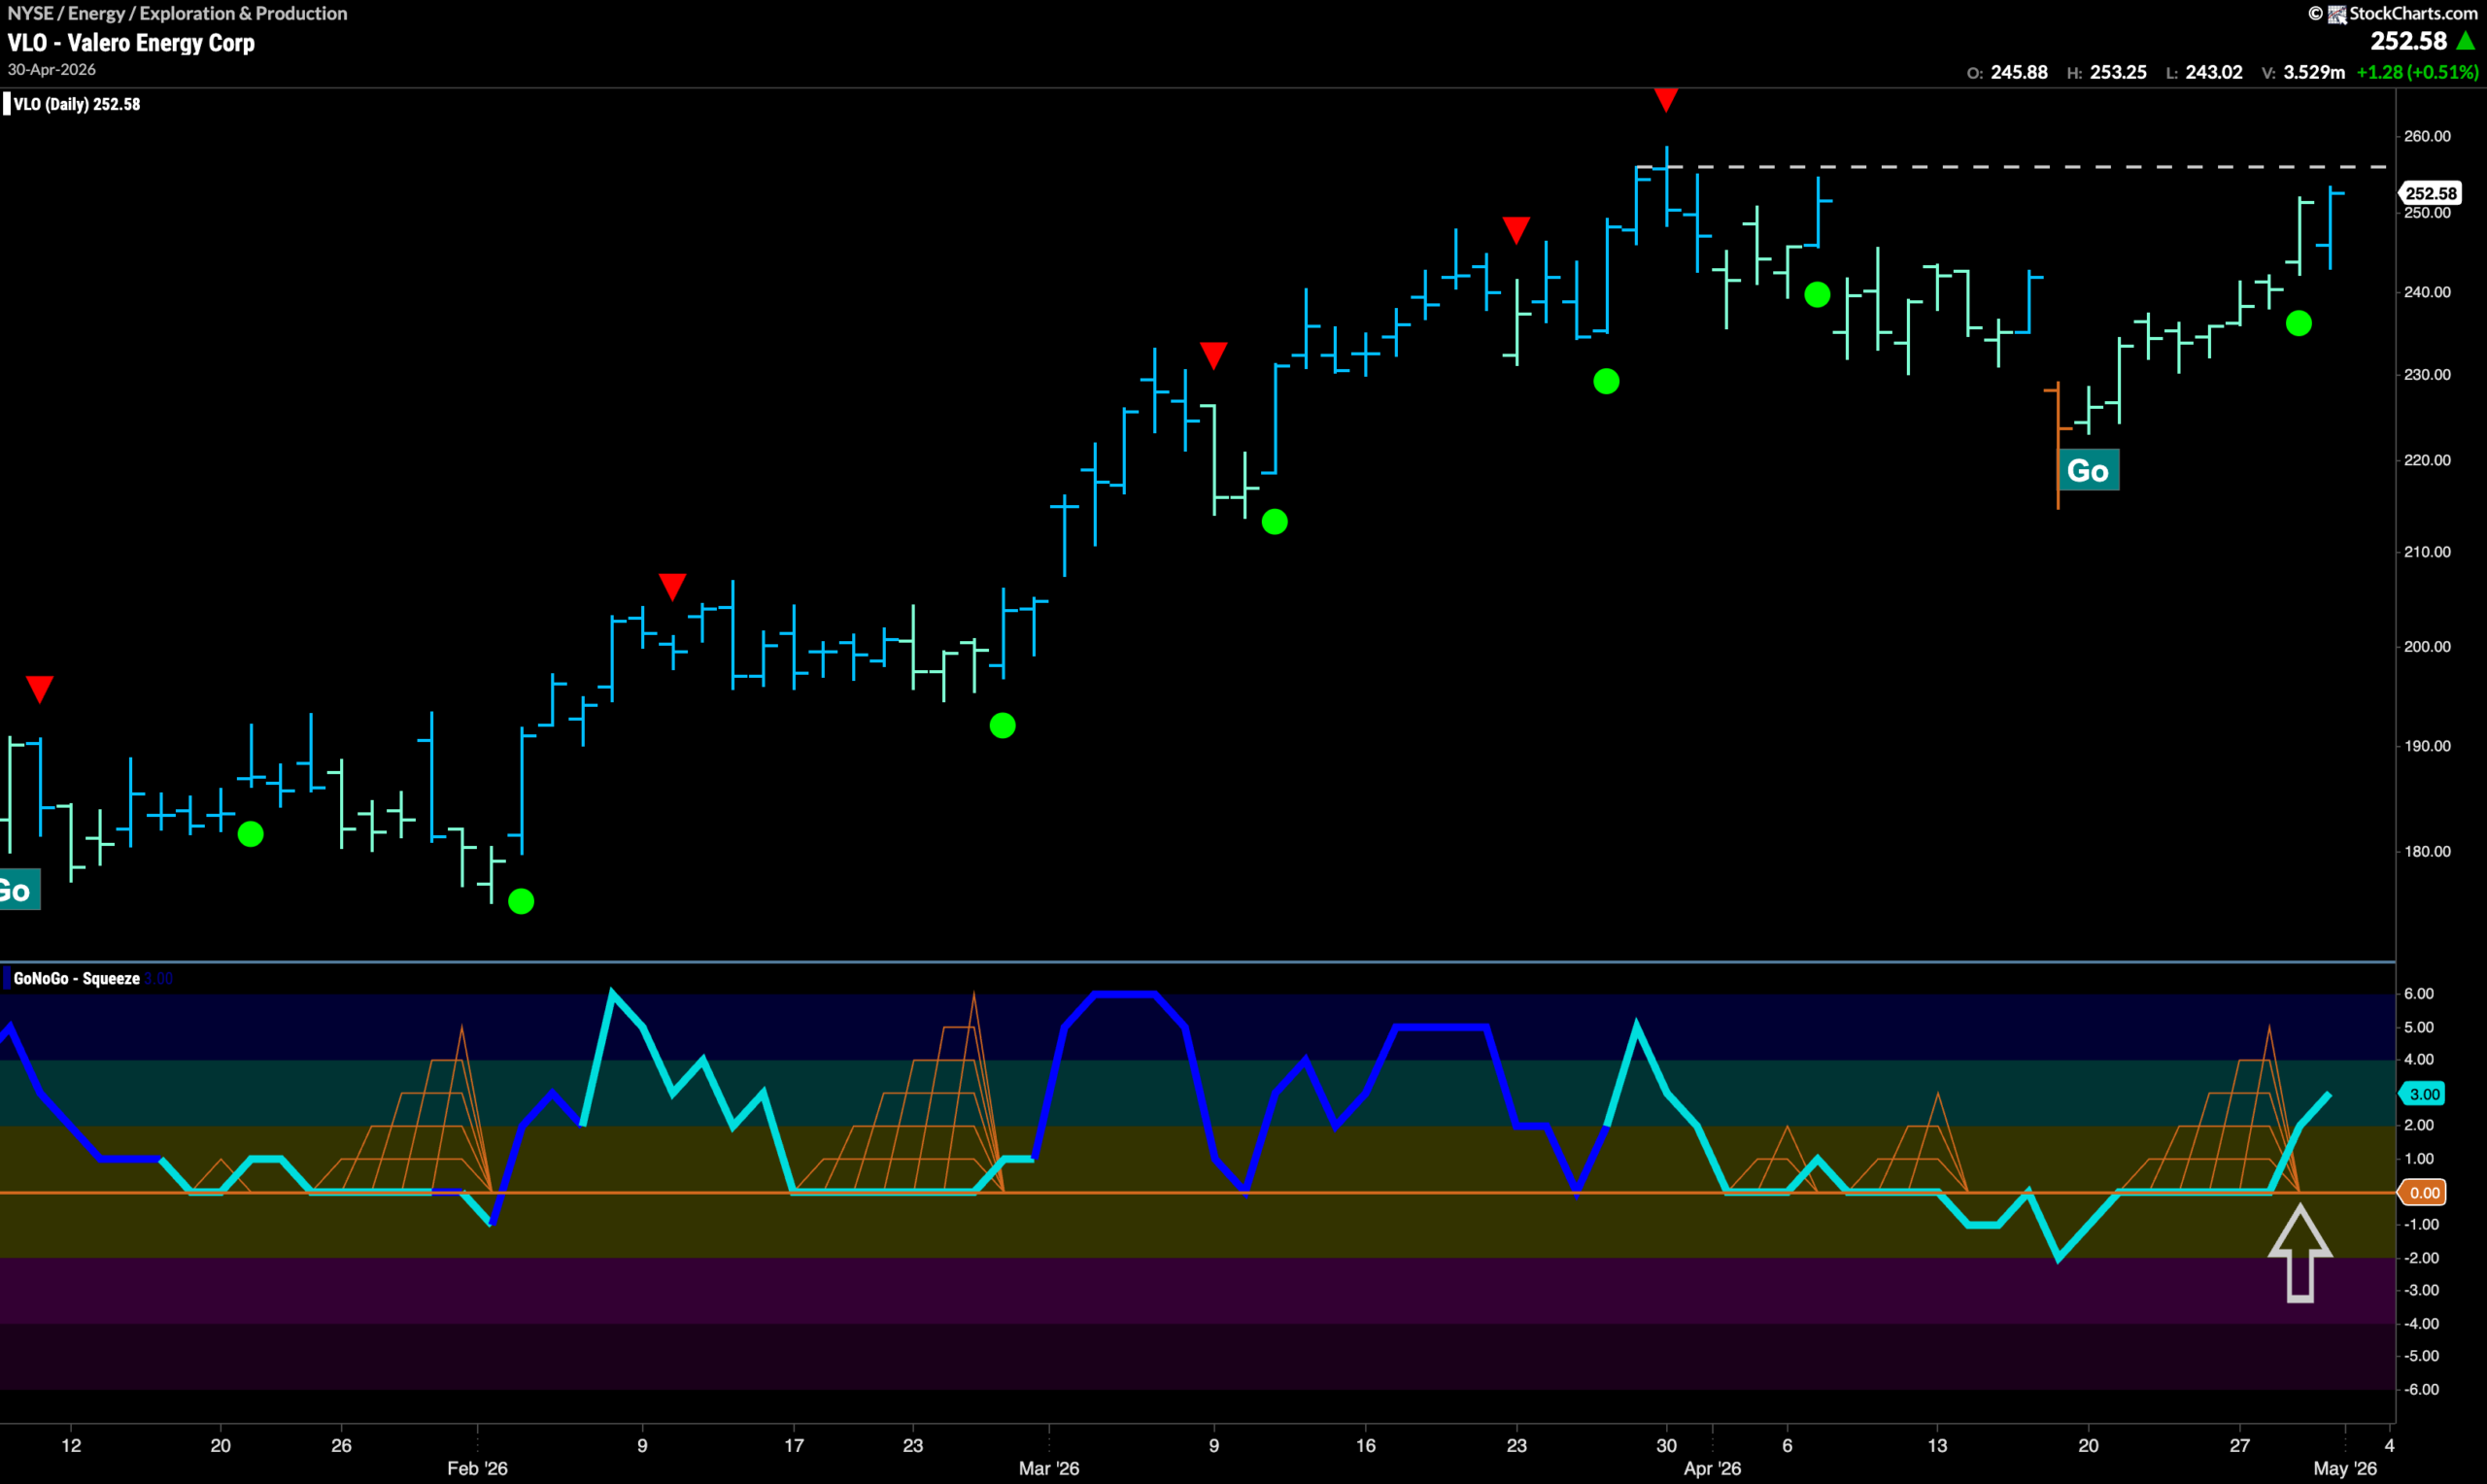Click the red triangle marker near February 10
This screenshot has width=2487, height=1484.
pos(672,586)
